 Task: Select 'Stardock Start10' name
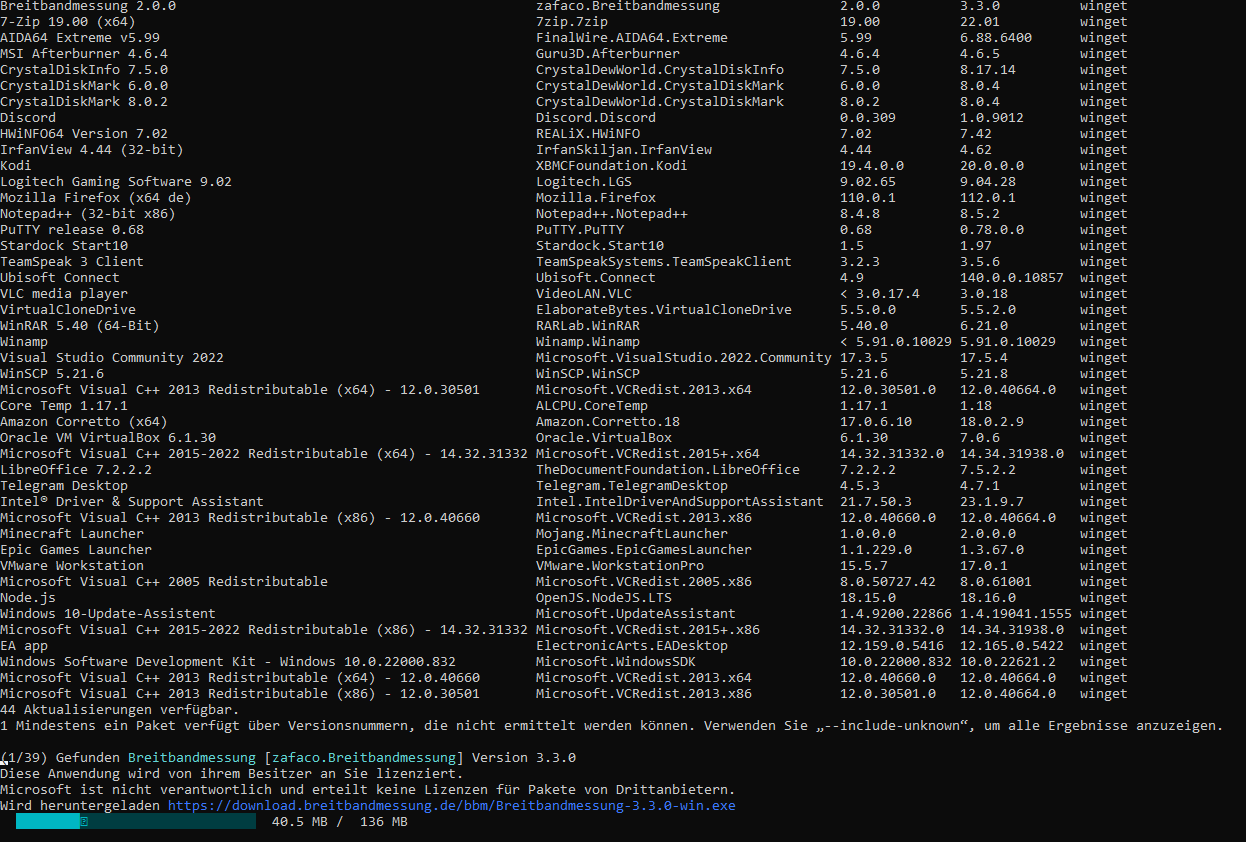64,246
